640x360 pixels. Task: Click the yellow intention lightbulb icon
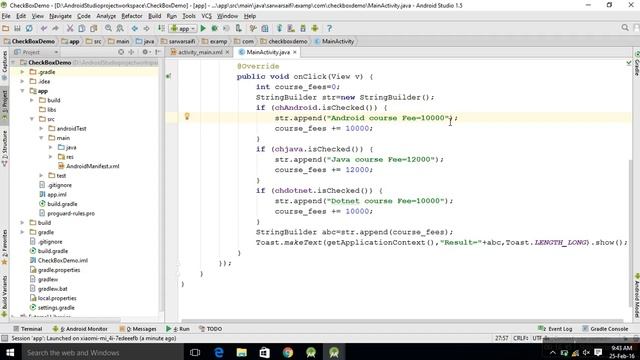[x=187, y=116]
